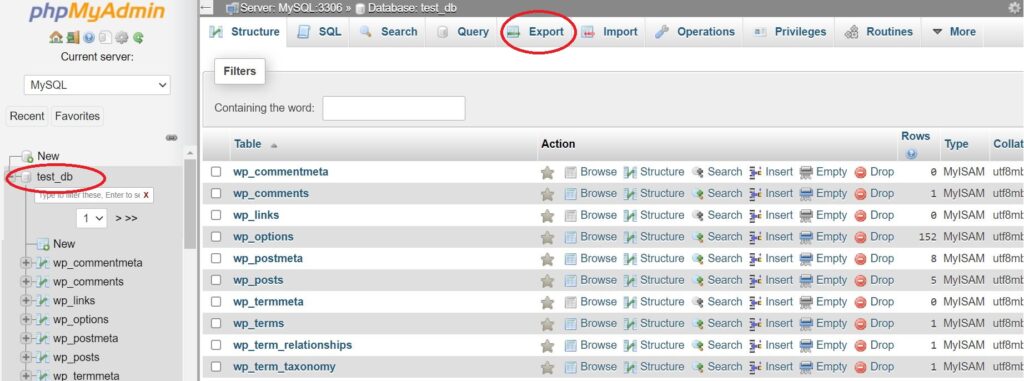Click the link icon above database tree
The image size is (1024, 381).
(x=172, y=138)
